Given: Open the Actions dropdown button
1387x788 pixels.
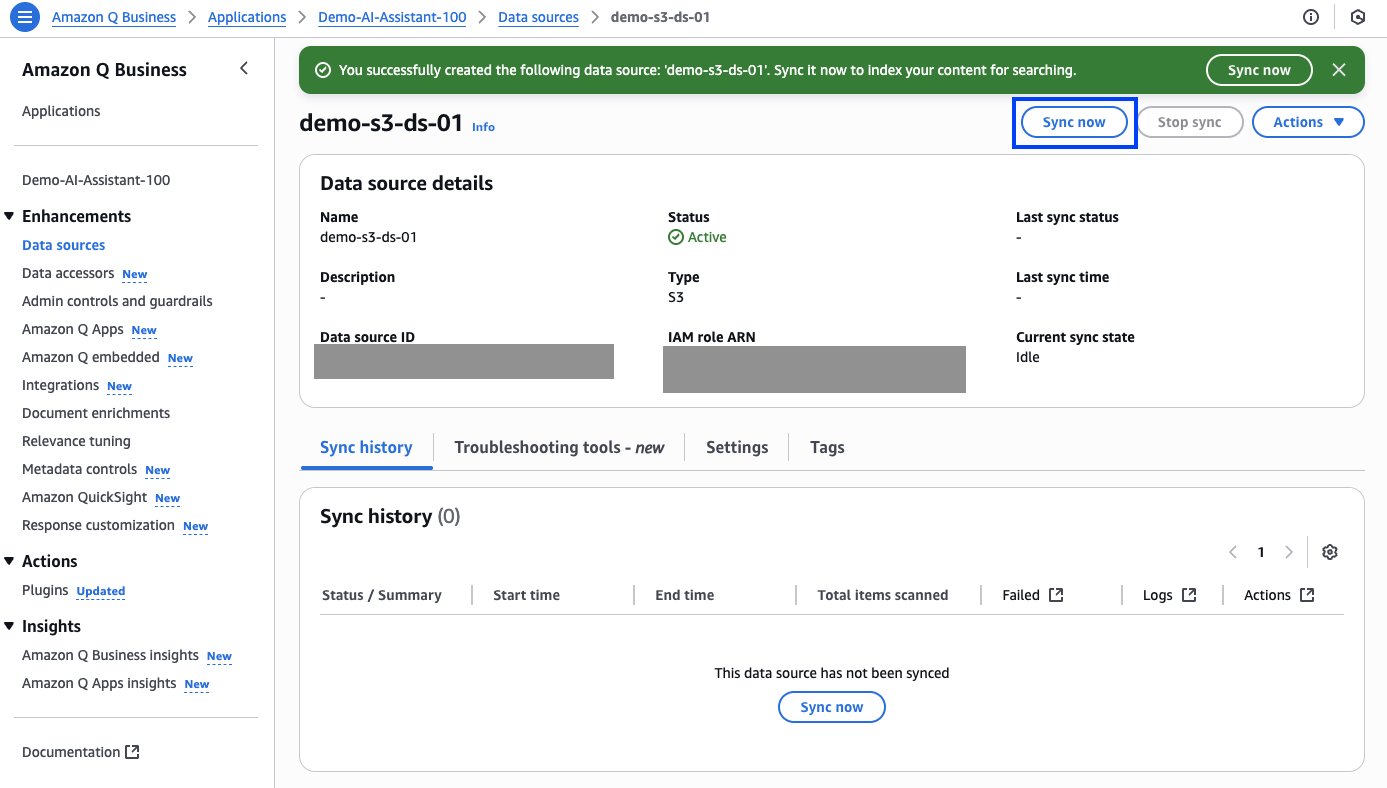Looking at the screenshot, I should click(1308, 122).
